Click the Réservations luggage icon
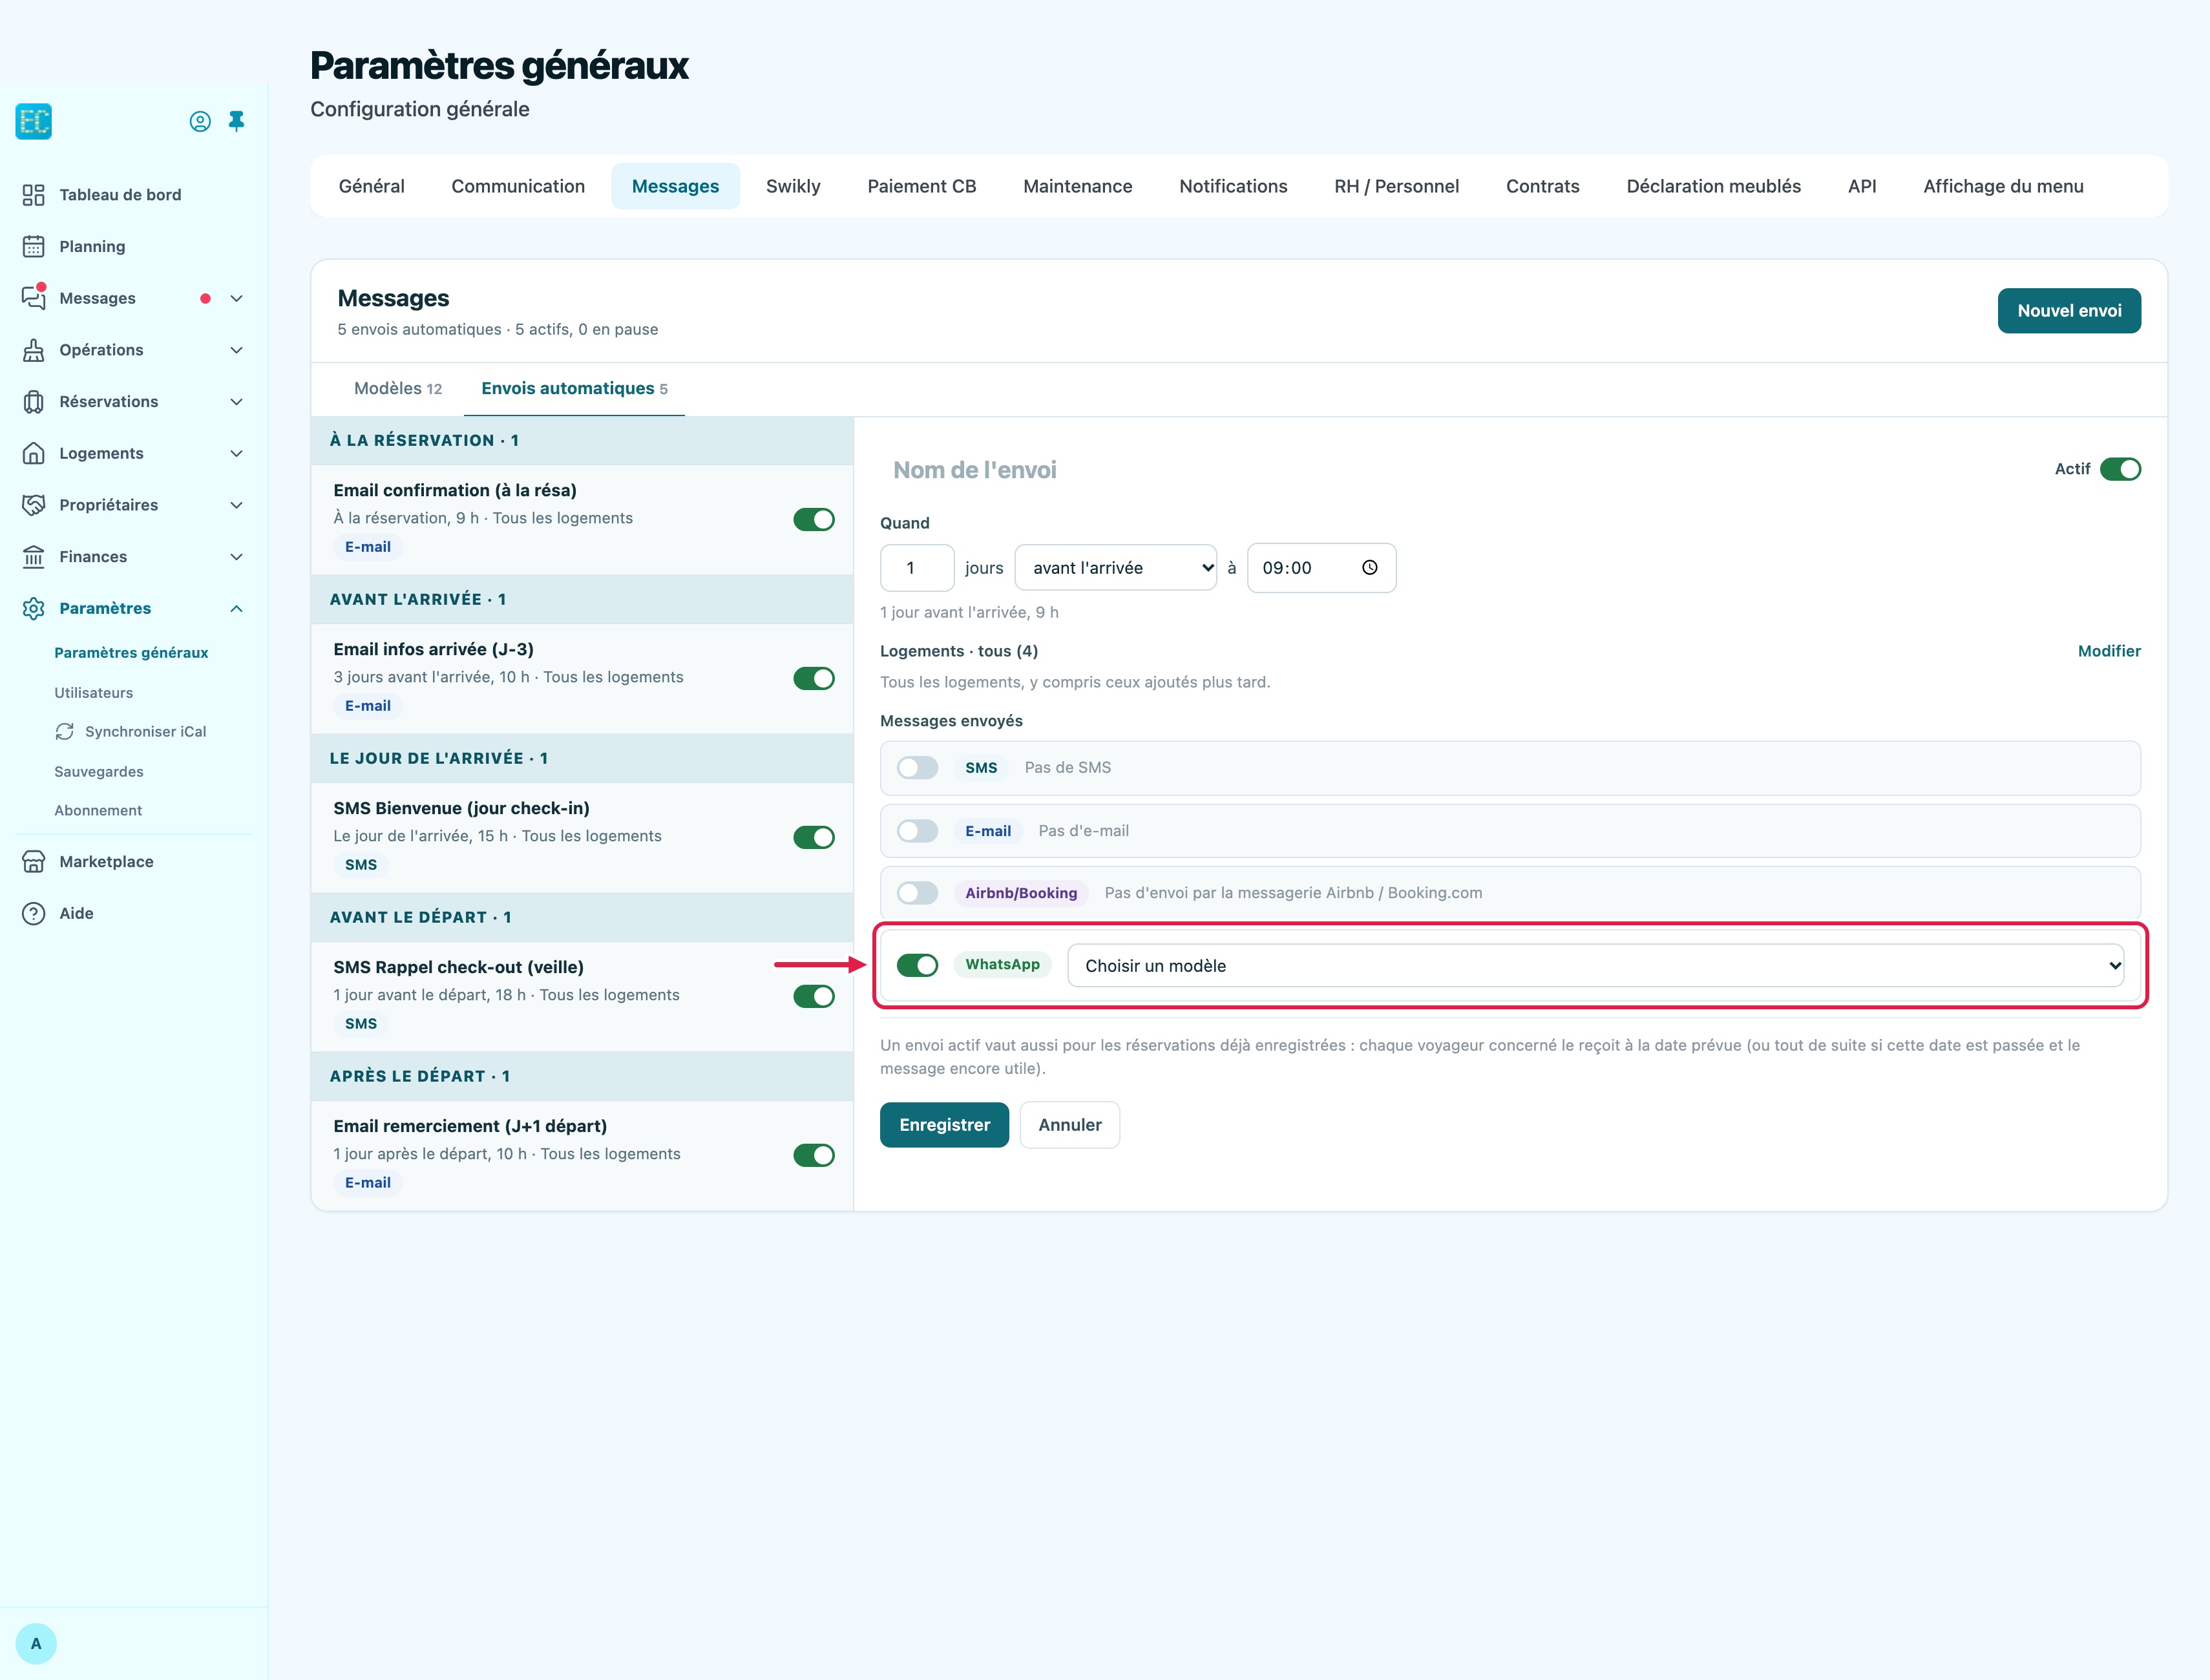Image resolution: width=2210 pixels, height=1680 pixels. coord(33,401)
